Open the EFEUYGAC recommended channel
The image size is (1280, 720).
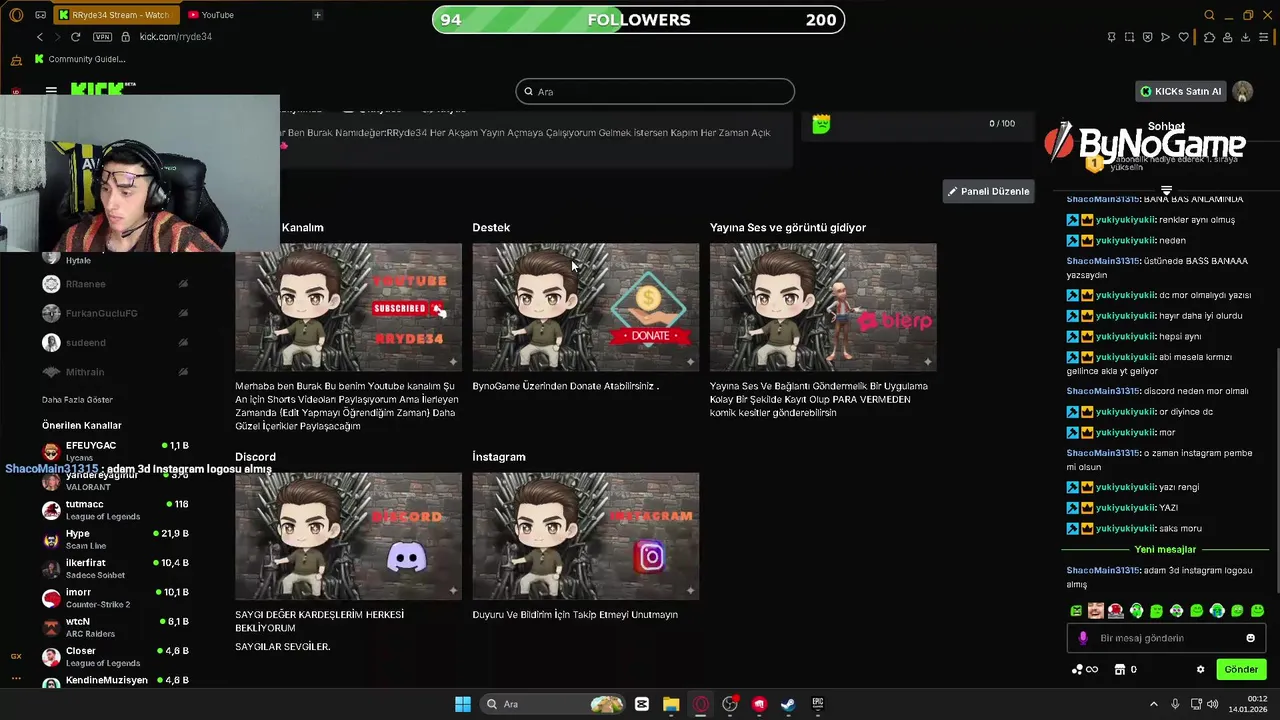point(115,450)
